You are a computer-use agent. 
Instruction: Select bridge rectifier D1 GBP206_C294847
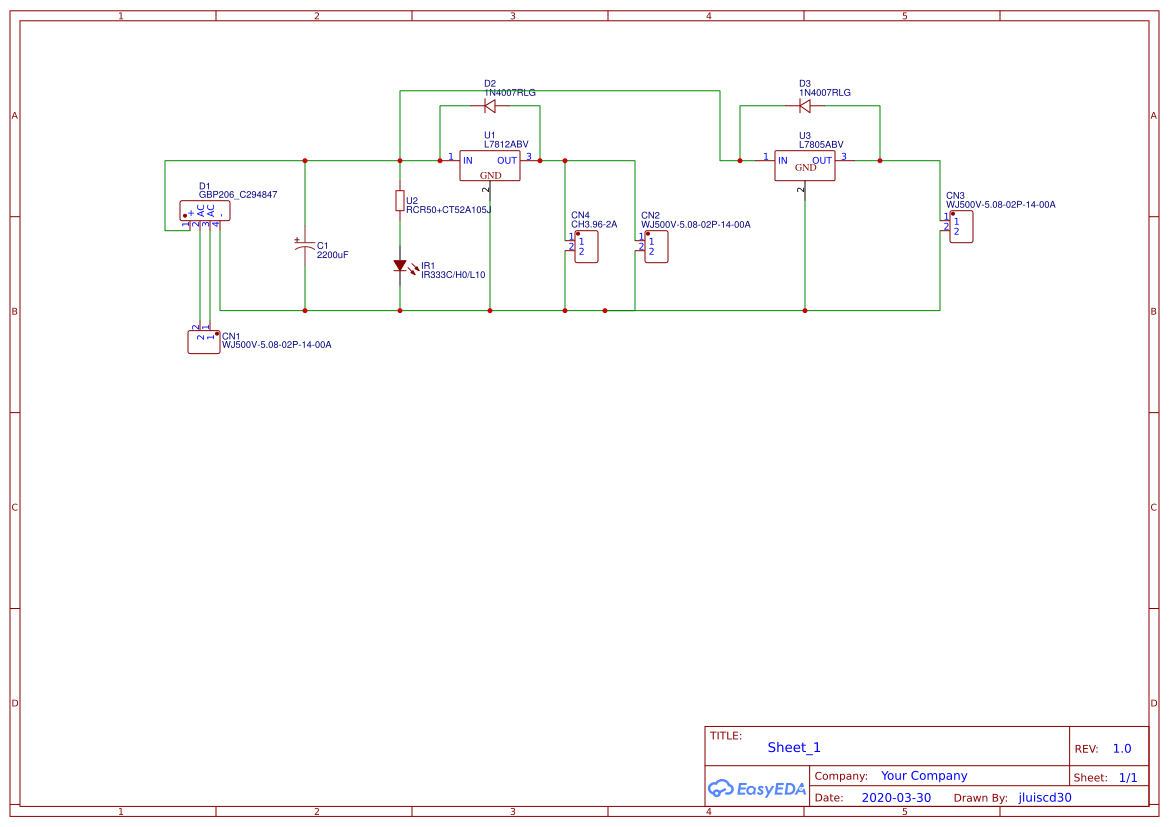click(x=205, y=211)
